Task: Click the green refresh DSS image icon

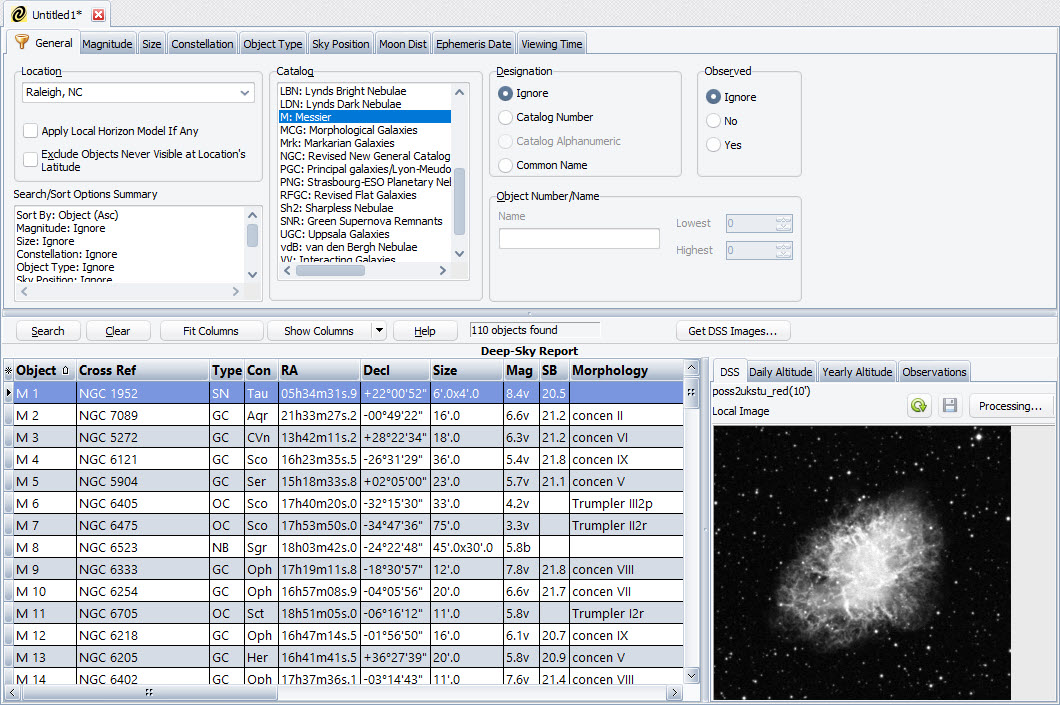Action: (x=919, y=406)
